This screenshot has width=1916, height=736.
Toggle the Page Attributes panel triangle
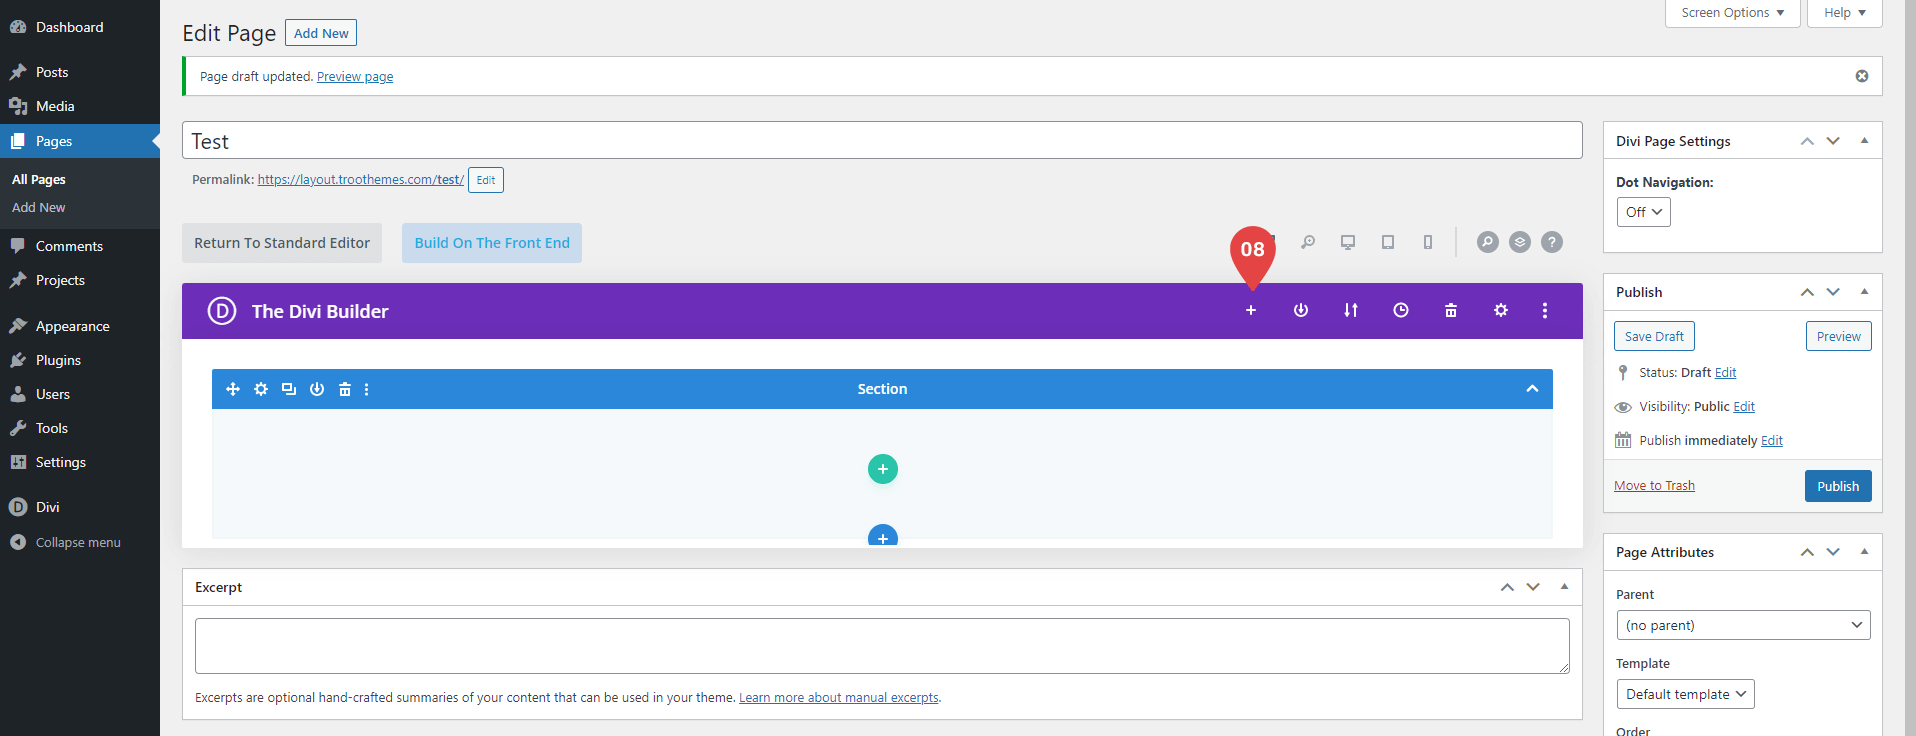[1864, 552]
